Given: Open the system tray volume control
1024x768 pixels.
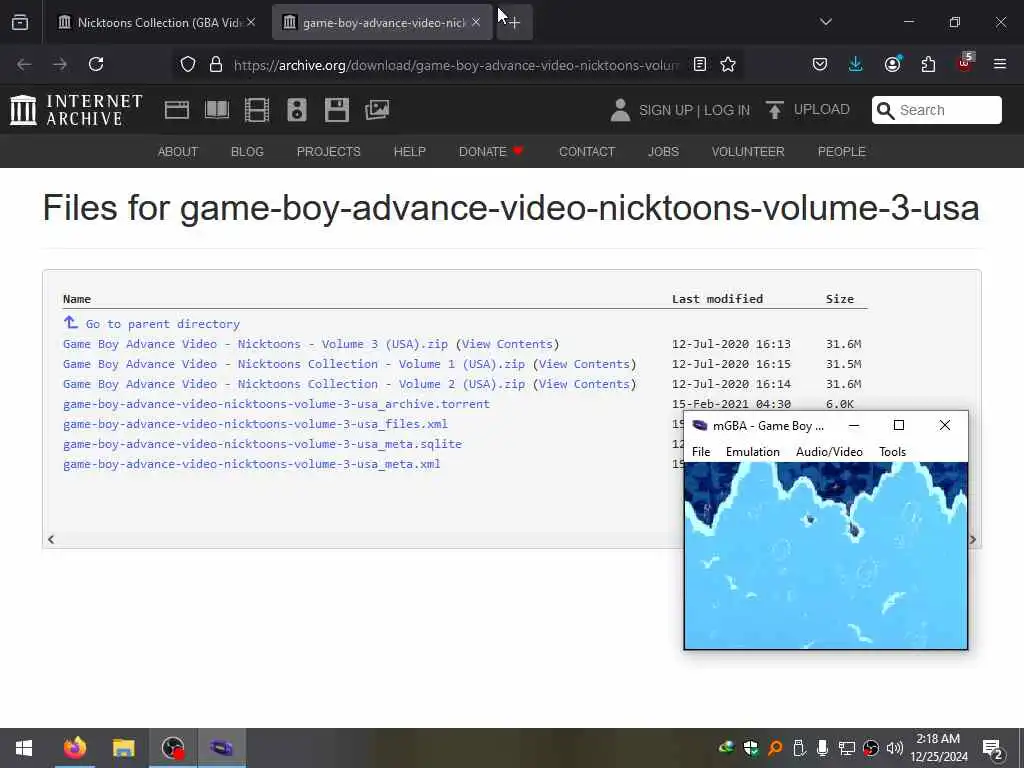Looking at the screenshot, I should 895,748.
